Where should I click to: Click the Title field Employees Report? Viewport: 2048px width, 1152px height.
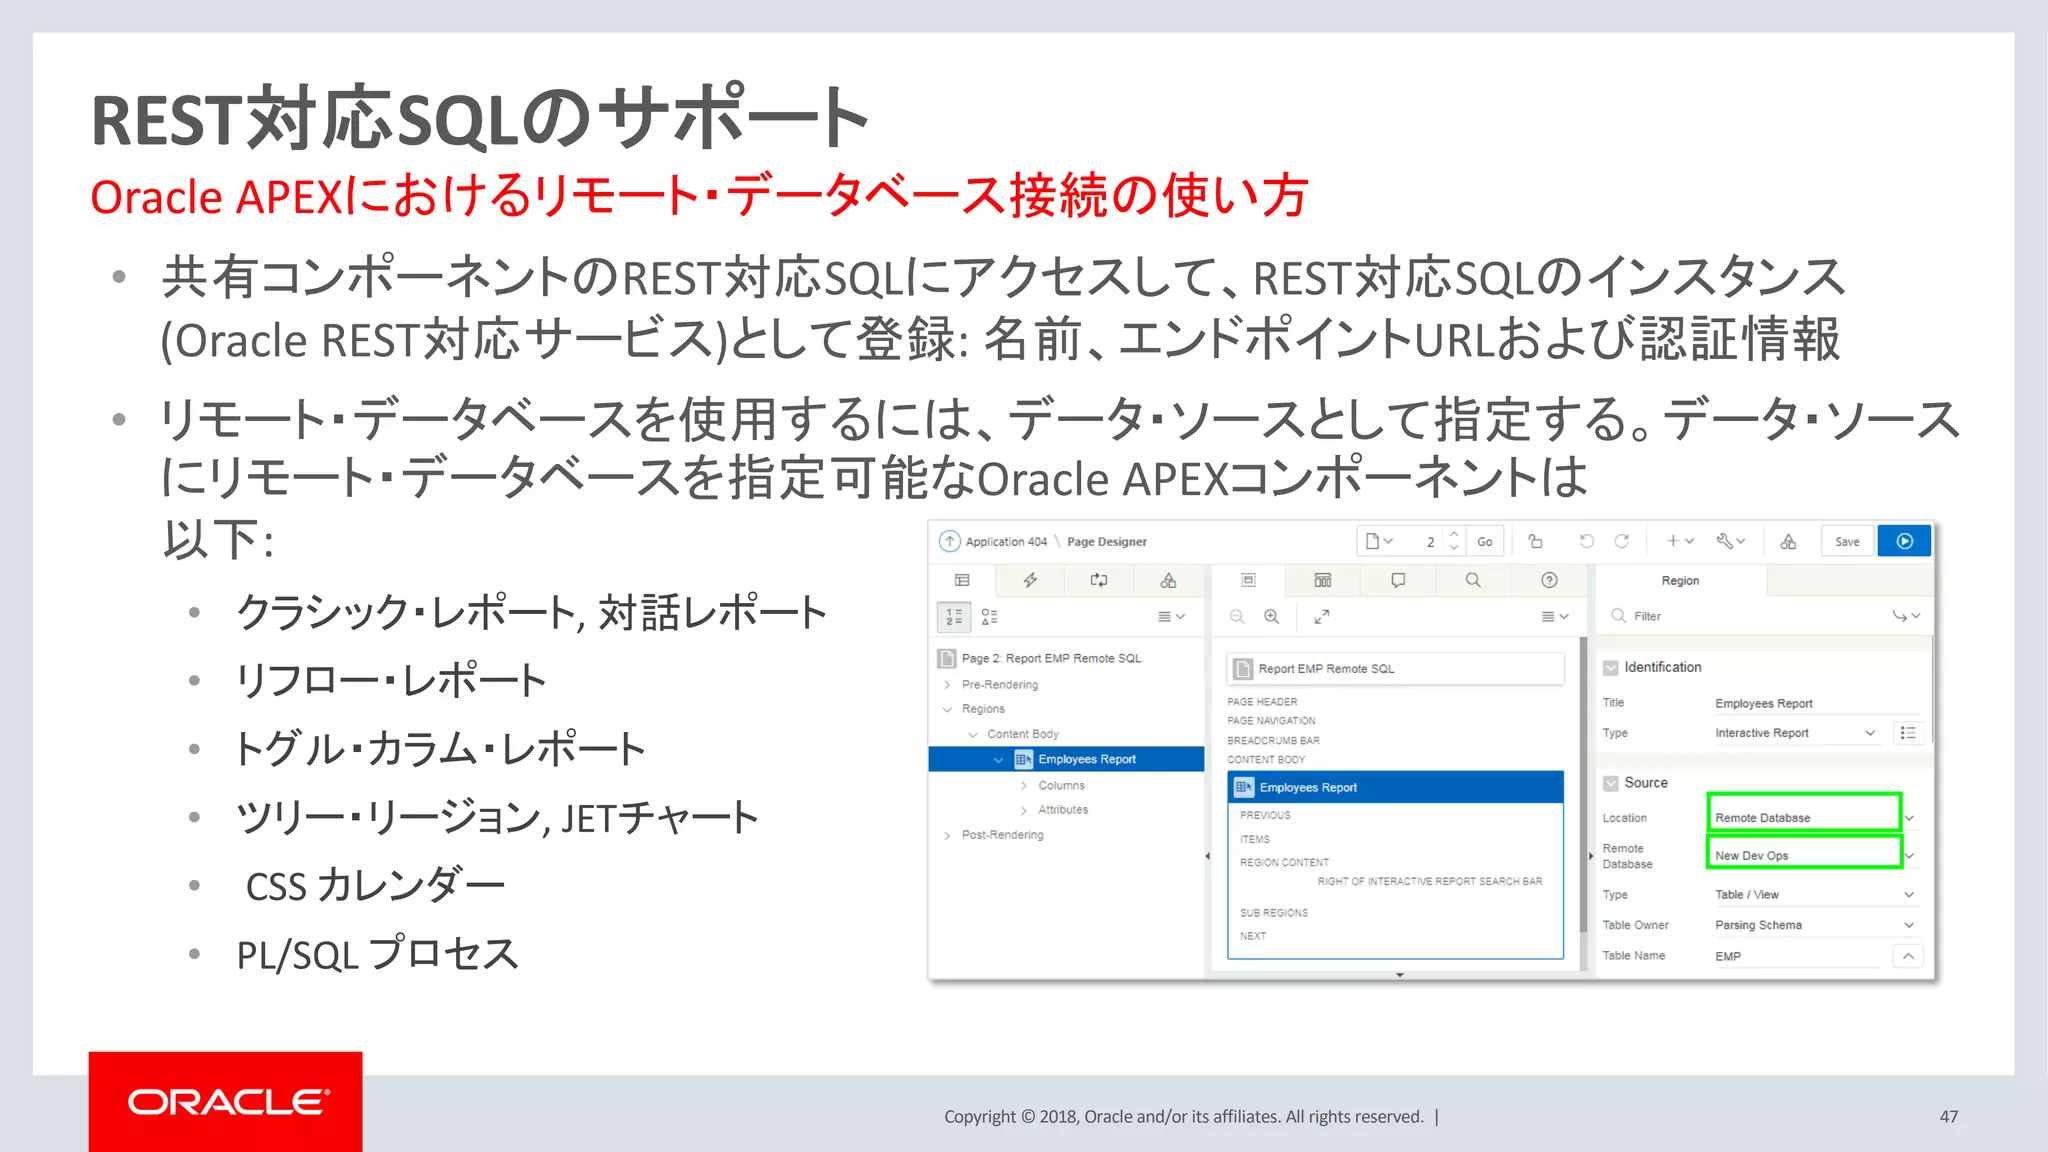pos(1815,704)
